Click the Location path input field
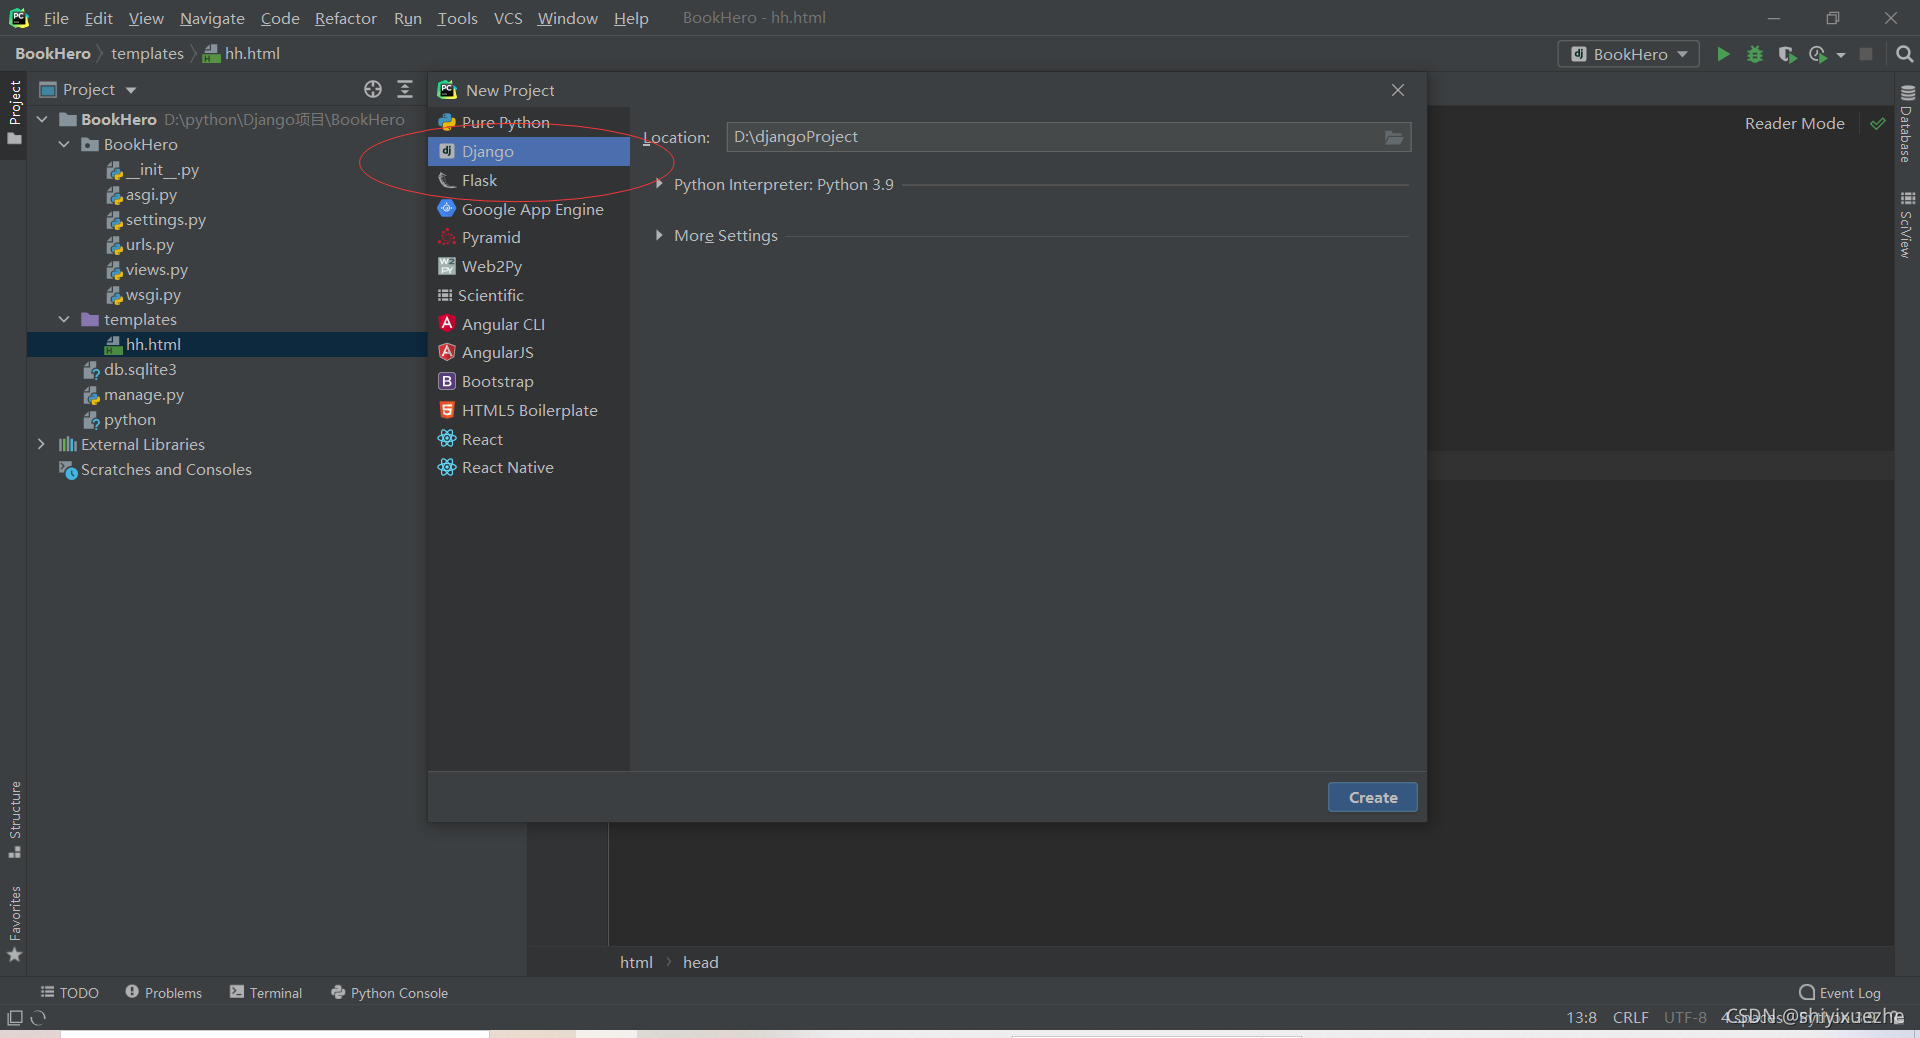 [1068, 137]
